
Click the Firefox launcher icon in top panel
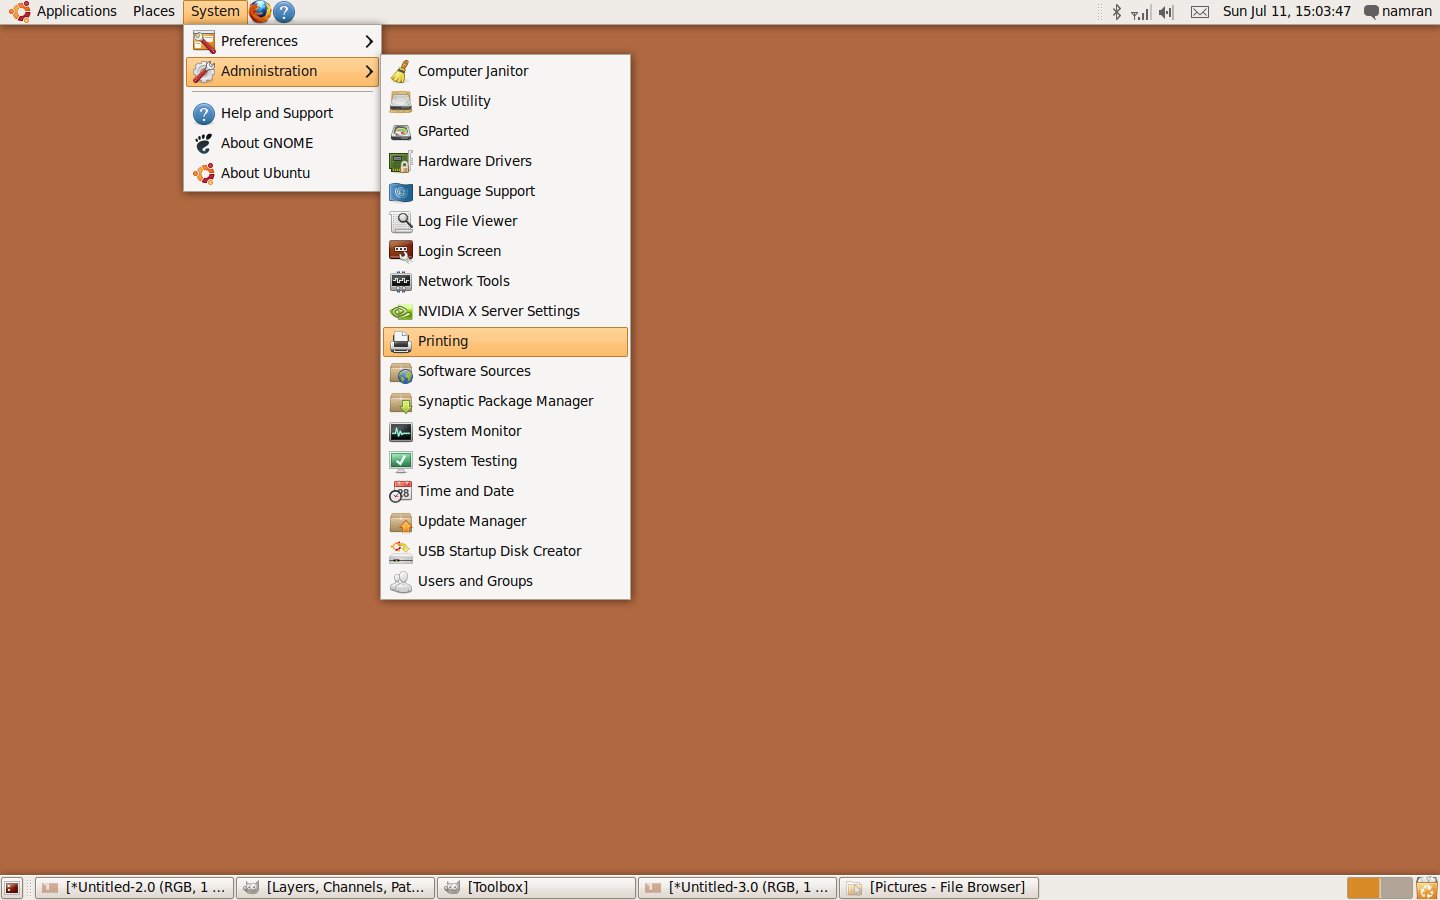click(x=260, y=12)
